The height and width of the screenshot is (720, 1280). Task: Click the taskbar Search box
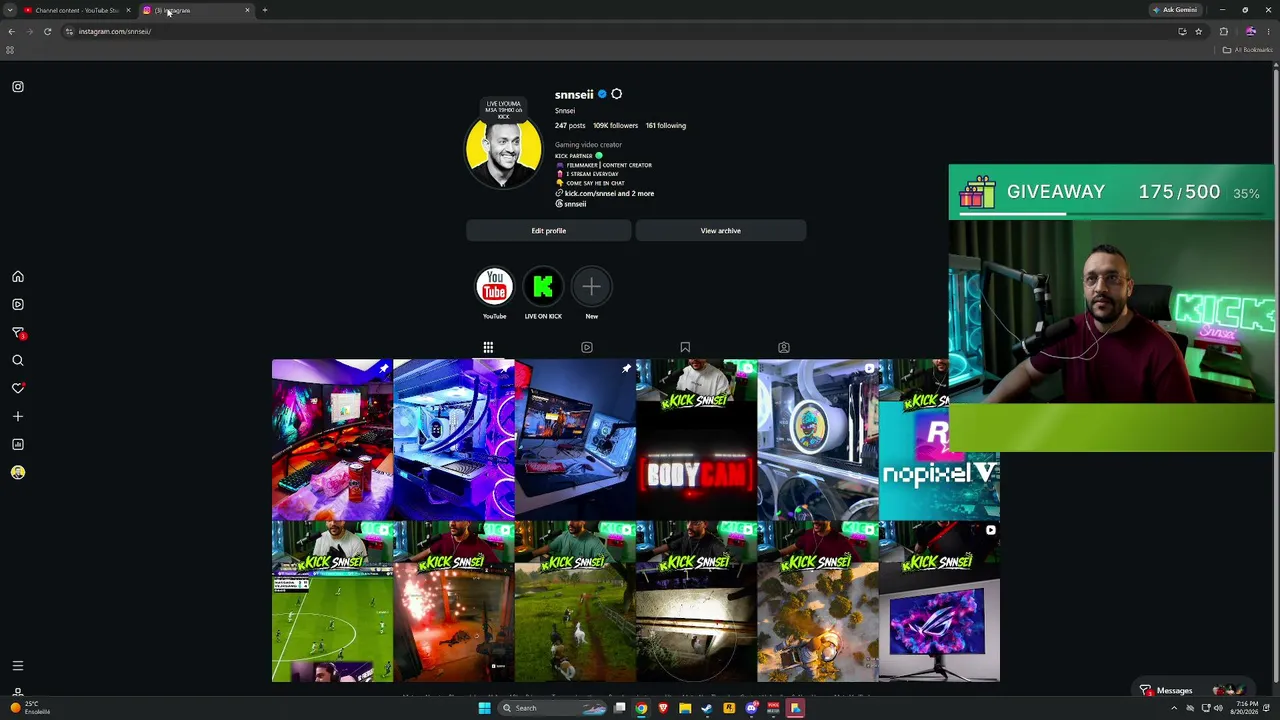(553, 709)
